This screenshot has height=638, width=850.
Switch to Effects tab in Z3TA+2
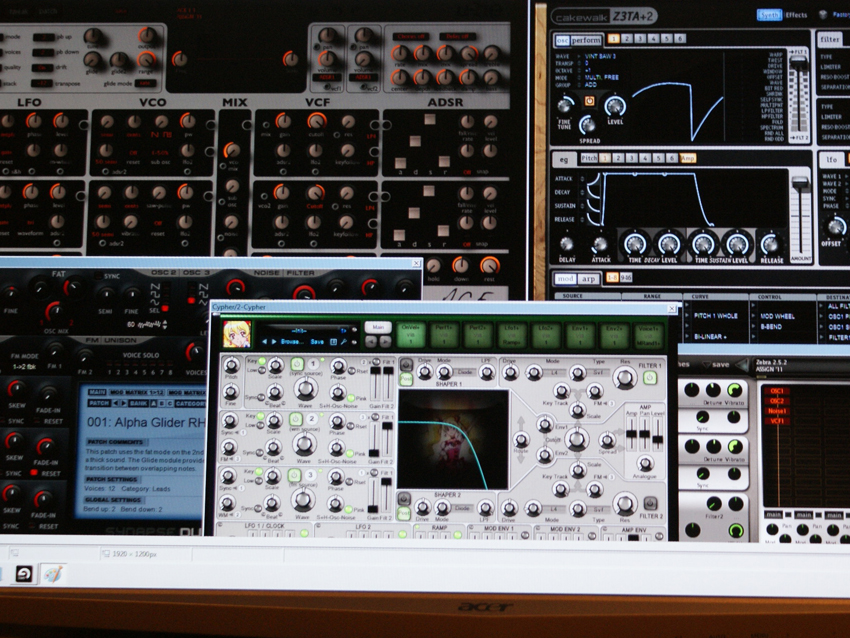pos(796,15)
